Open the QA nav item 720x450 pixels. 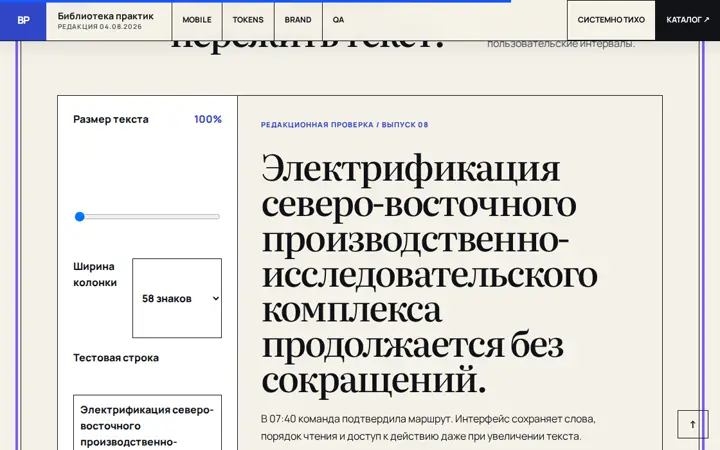tap(338, 21)
